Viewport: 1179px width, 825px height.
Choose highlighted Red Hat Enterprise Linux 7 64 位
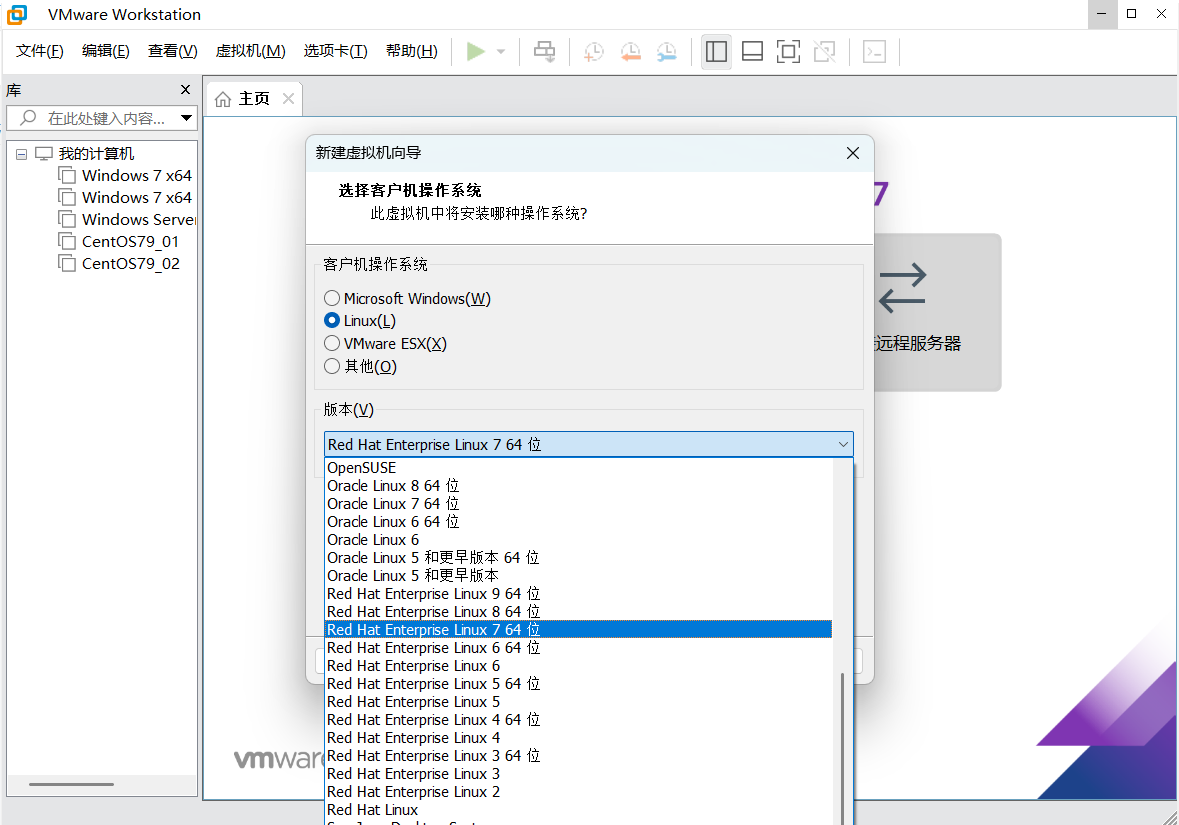pyautogui.click(x=578, y=629)
